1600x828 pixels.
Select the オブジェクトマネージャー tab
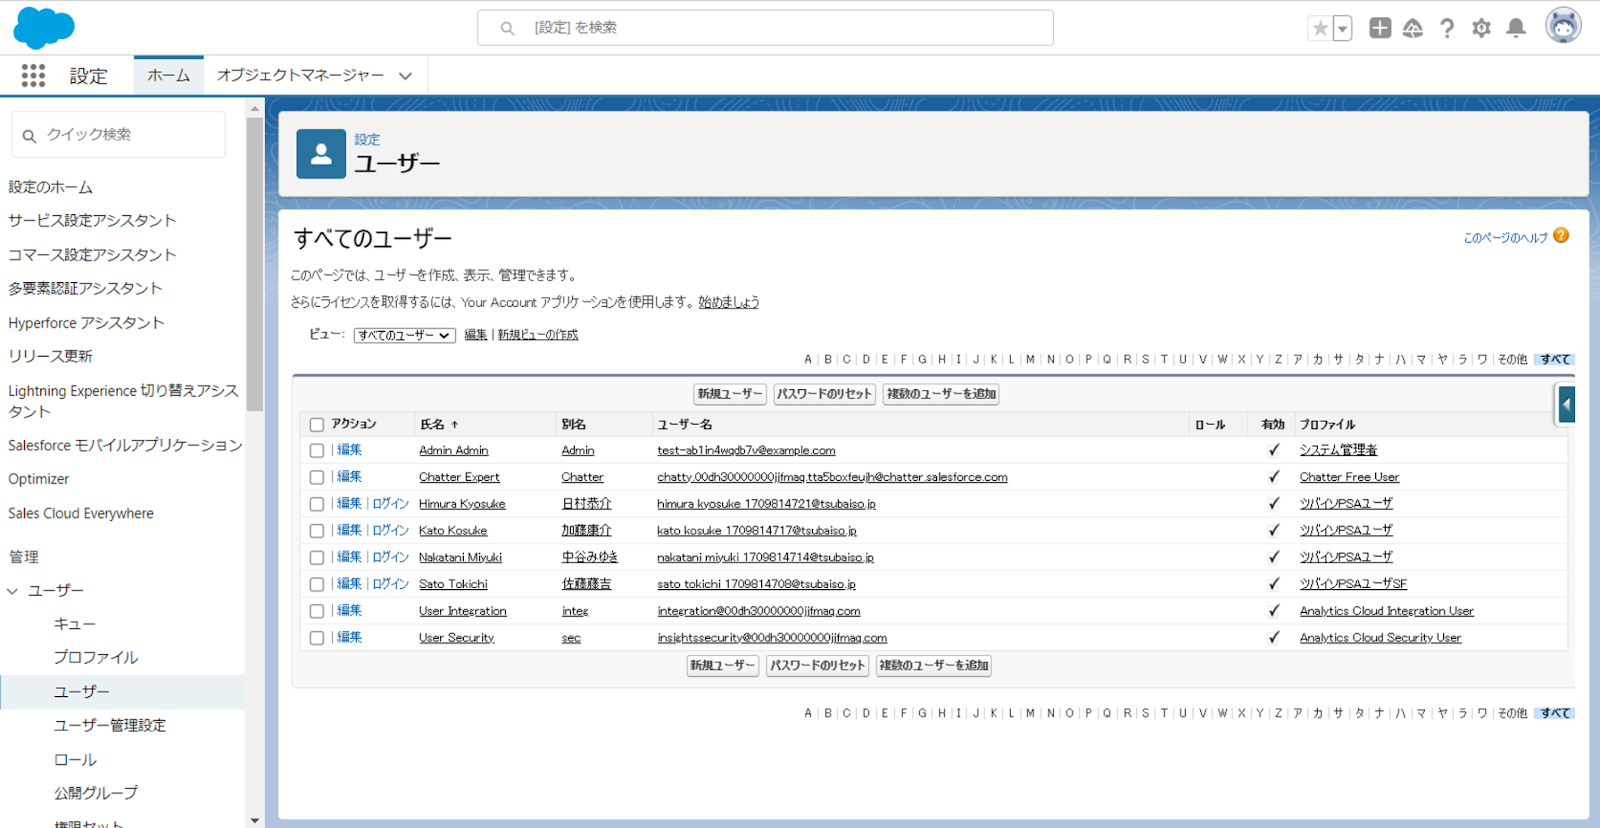tap(300, 75)
